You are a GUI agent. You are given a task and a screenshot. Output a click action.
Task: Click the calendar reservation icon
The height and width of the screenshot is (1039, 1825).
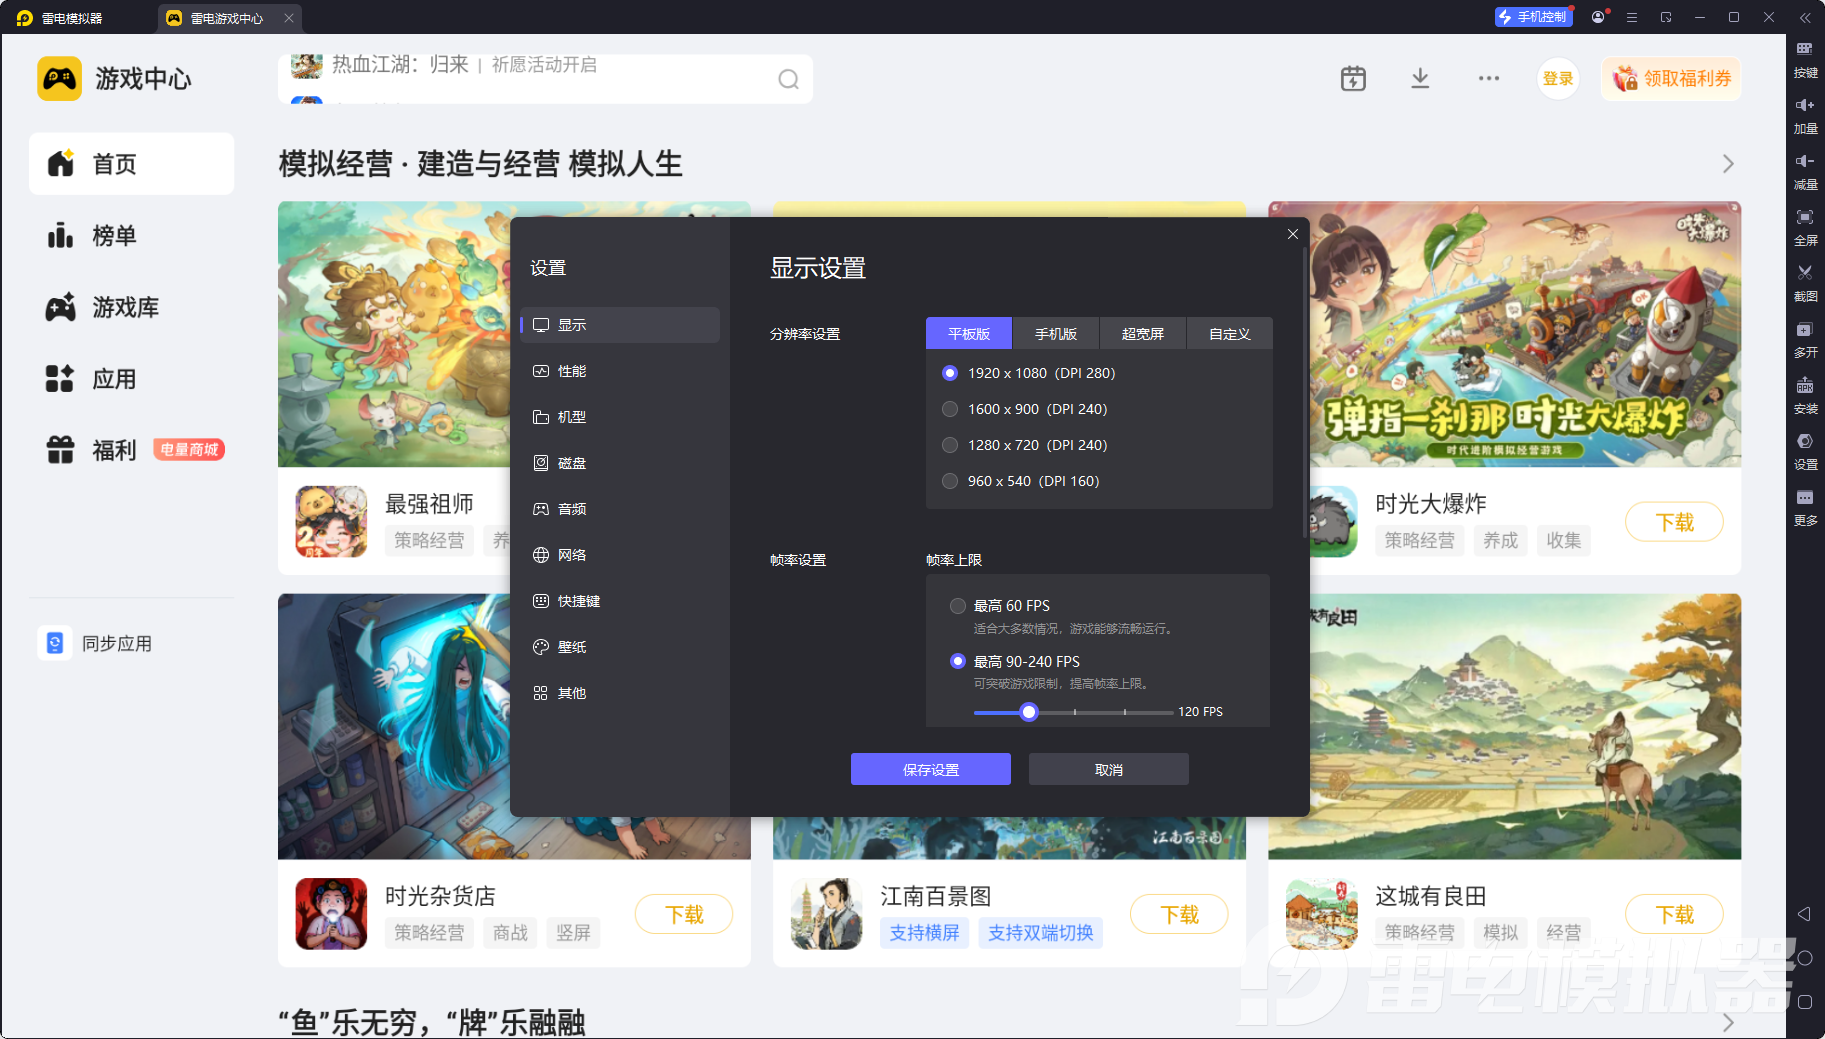[1353, 79]
